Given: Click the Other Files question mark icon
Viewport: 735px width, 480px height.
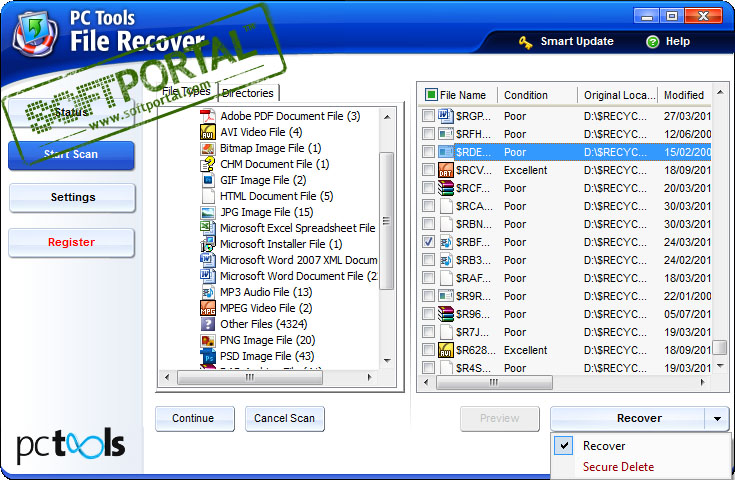Looking at the screenshot, I should (208, 324).
